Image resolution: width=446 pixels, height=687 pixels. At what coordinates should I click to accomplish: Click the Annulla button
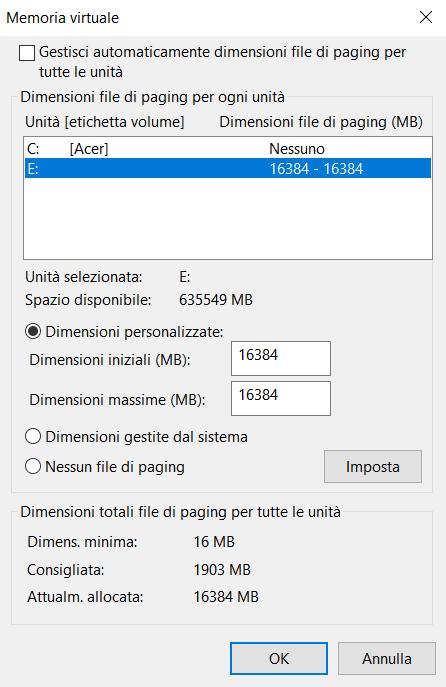coord(386,659)
